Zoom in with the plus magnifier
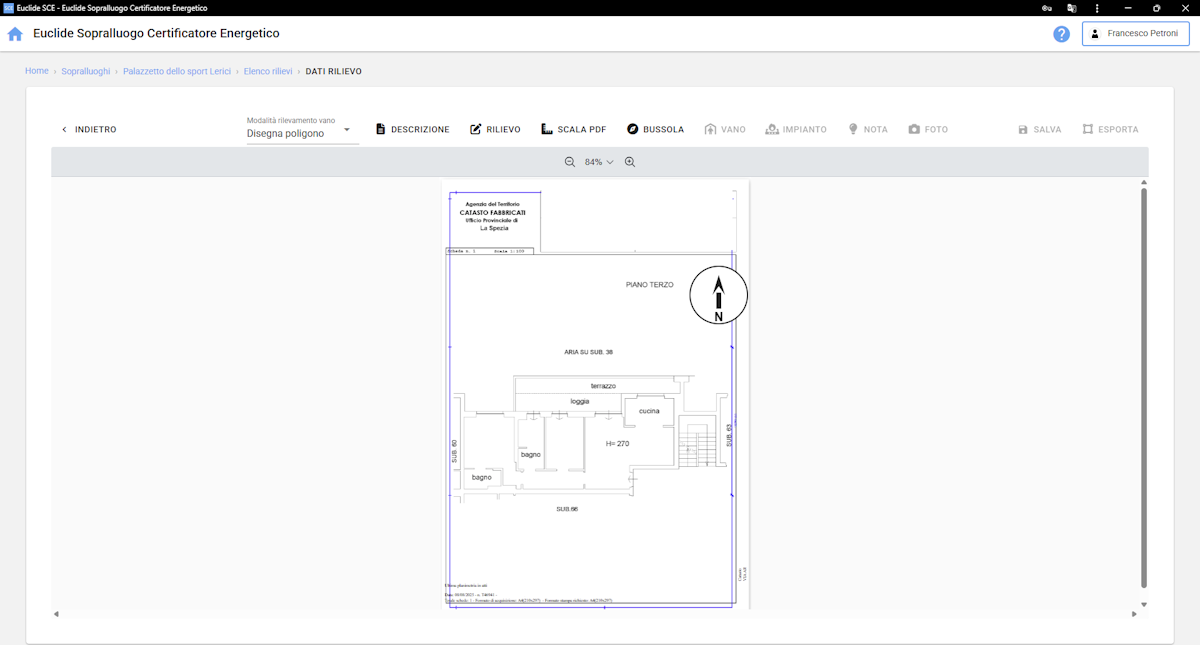This screenshot has width=1200, height=645. tap(630, 162)
